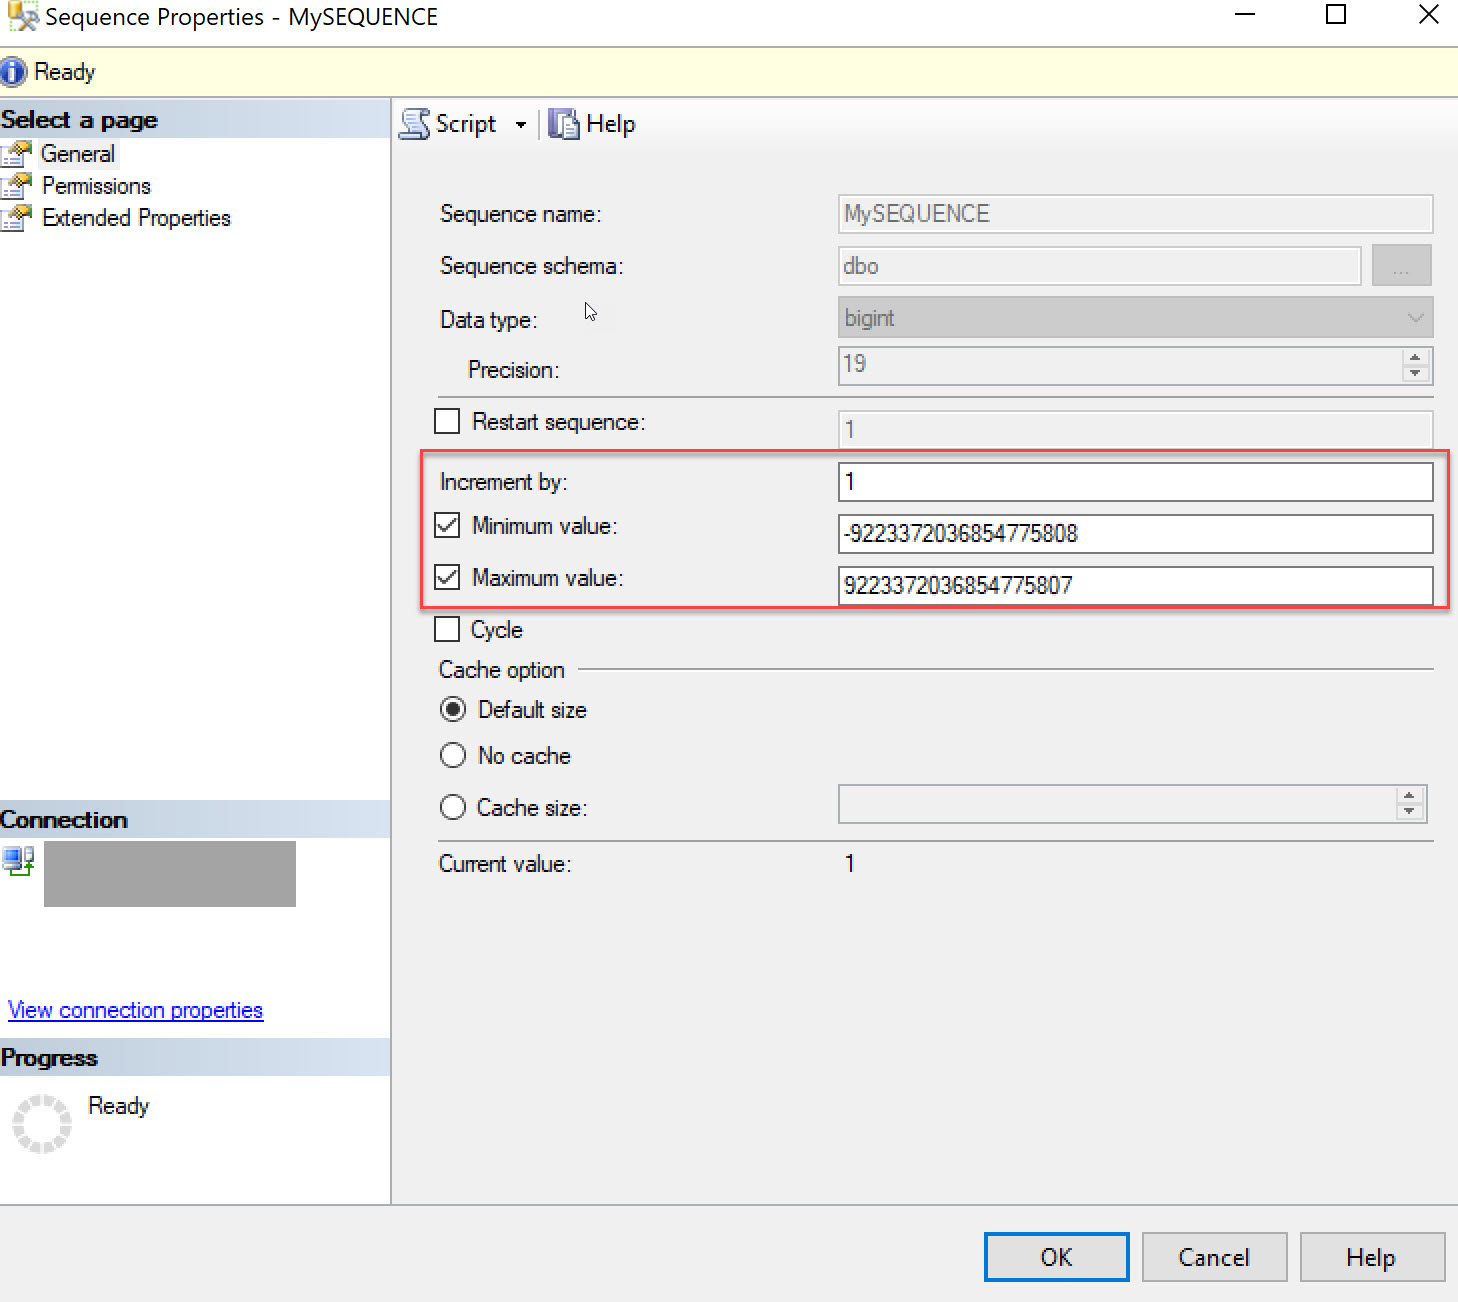Select the No cache radio option

(453, 755)
